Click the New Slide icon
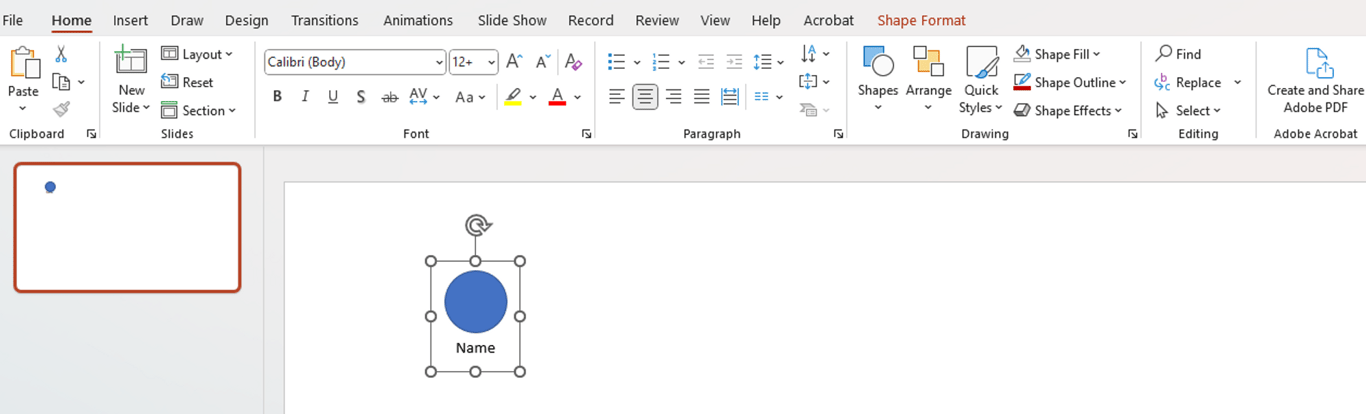The image size is (1366, 414). click(x=131, y=62)
